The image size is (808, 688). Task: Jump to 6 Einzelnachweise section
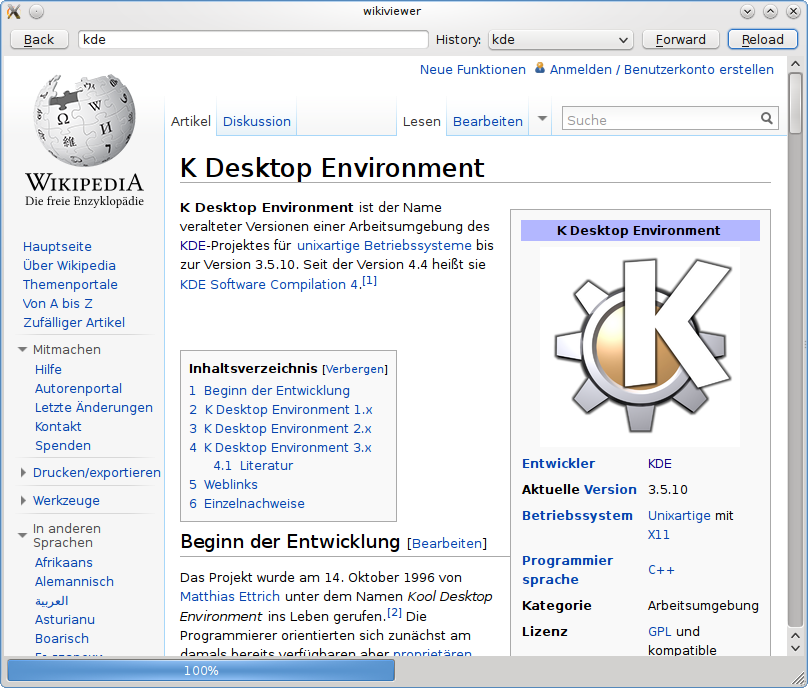247,504
